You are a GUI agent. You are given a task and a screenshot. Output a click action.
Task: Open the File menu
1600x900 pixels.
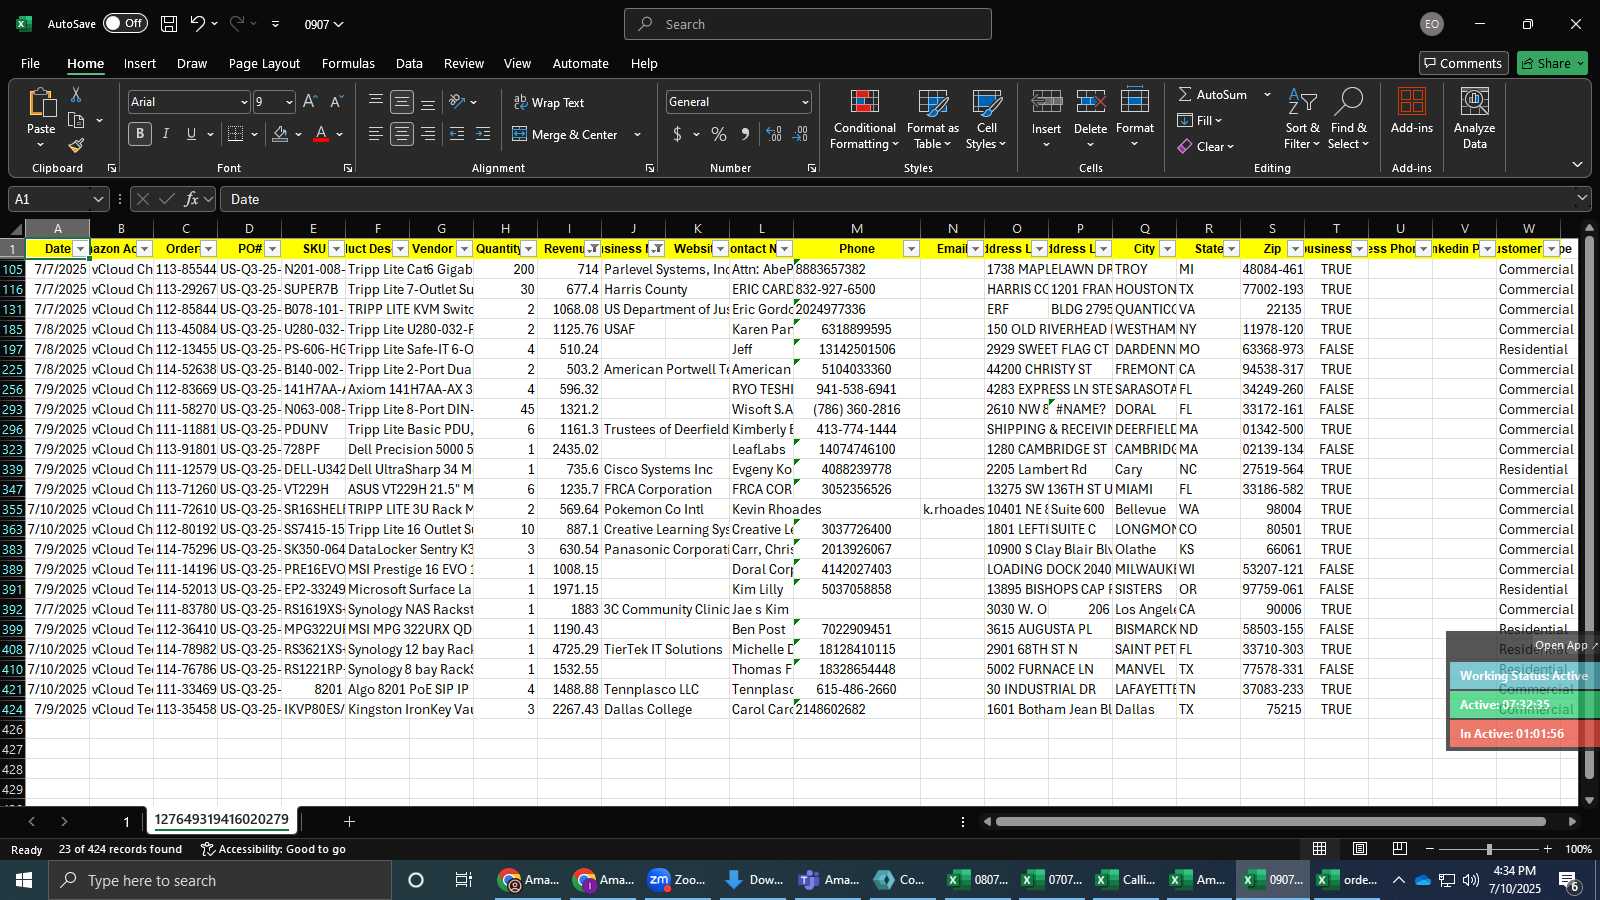[31, 63]
